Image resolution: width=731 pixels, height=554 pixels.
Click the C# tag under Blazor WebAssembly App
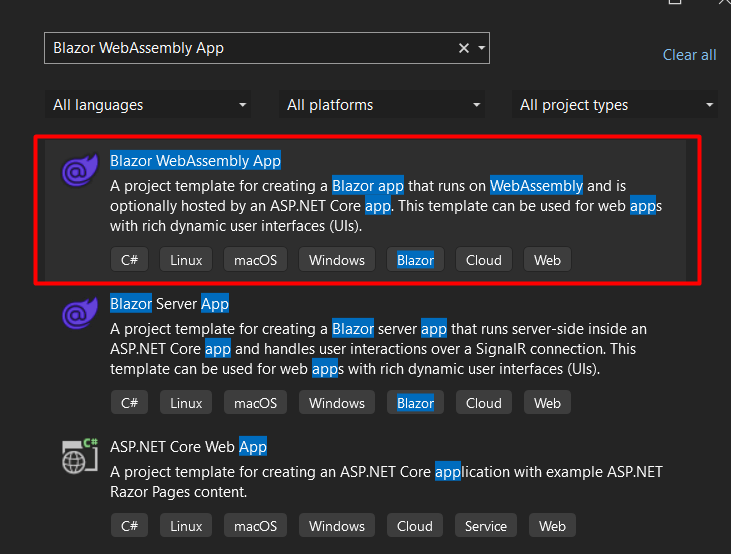(x=129, y=260)
